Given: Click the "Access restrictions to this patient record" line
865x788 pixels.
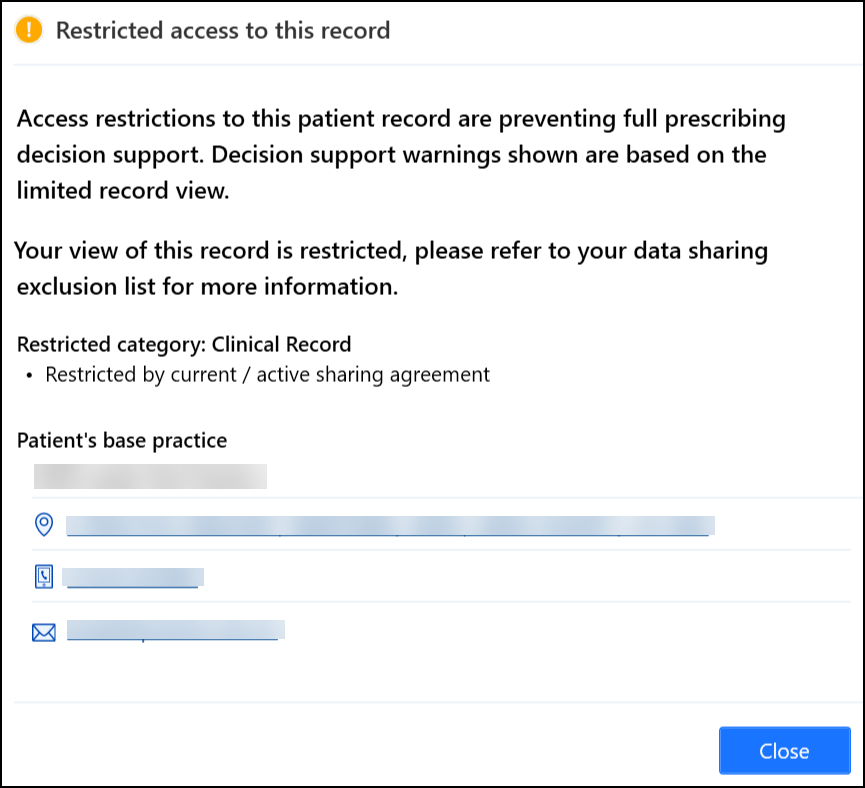Looking at the screenshot, I should click(x=401, y=120).
